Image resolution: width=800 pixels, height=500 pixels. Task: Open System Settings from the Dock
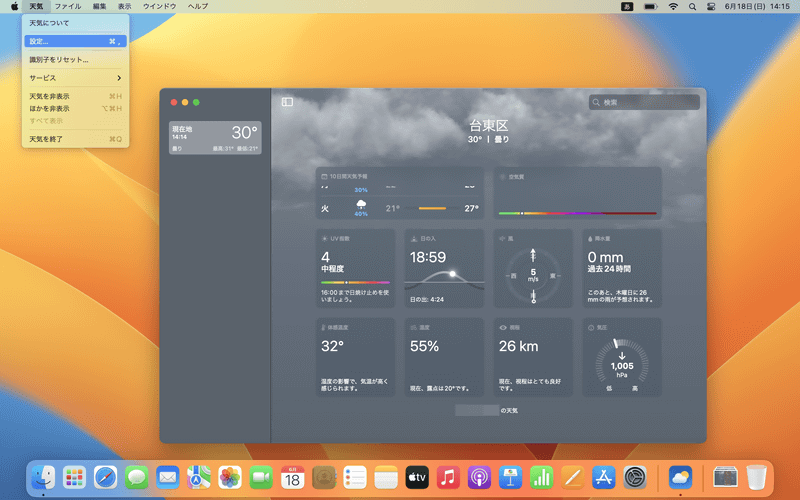(x=635, y=478)
